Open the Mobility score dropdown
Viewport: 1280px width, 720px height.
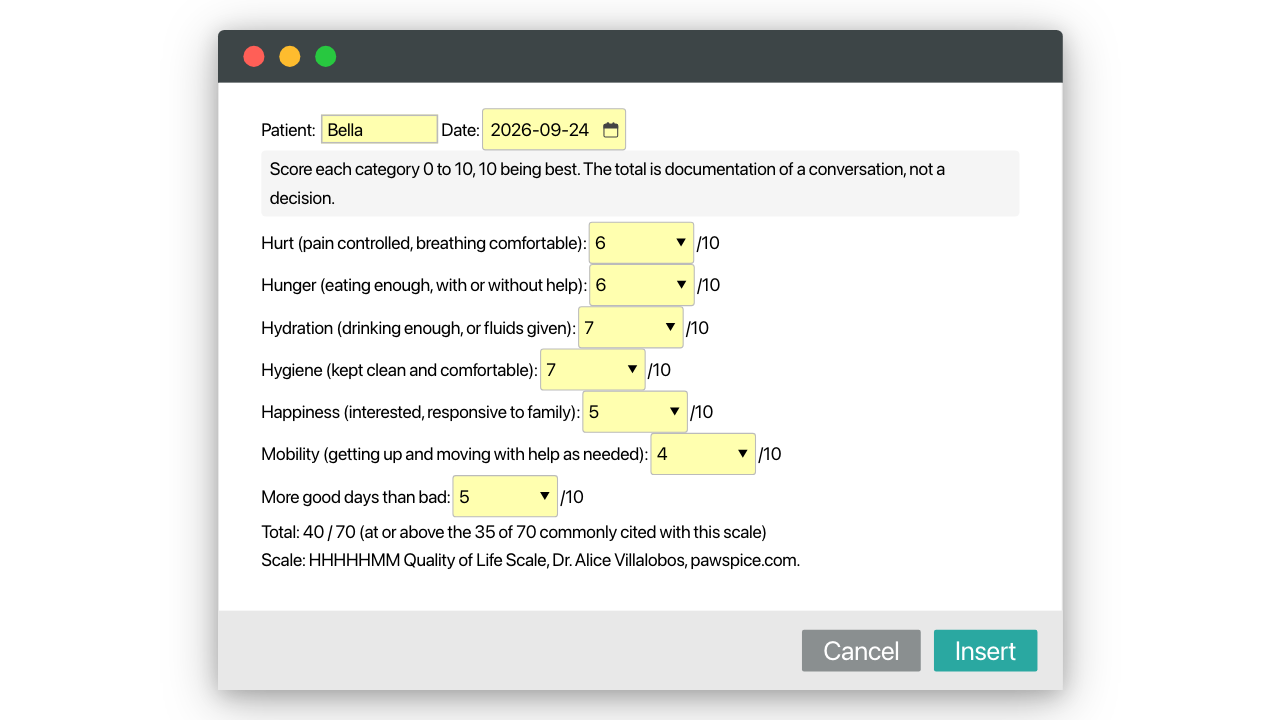[703, 454]
